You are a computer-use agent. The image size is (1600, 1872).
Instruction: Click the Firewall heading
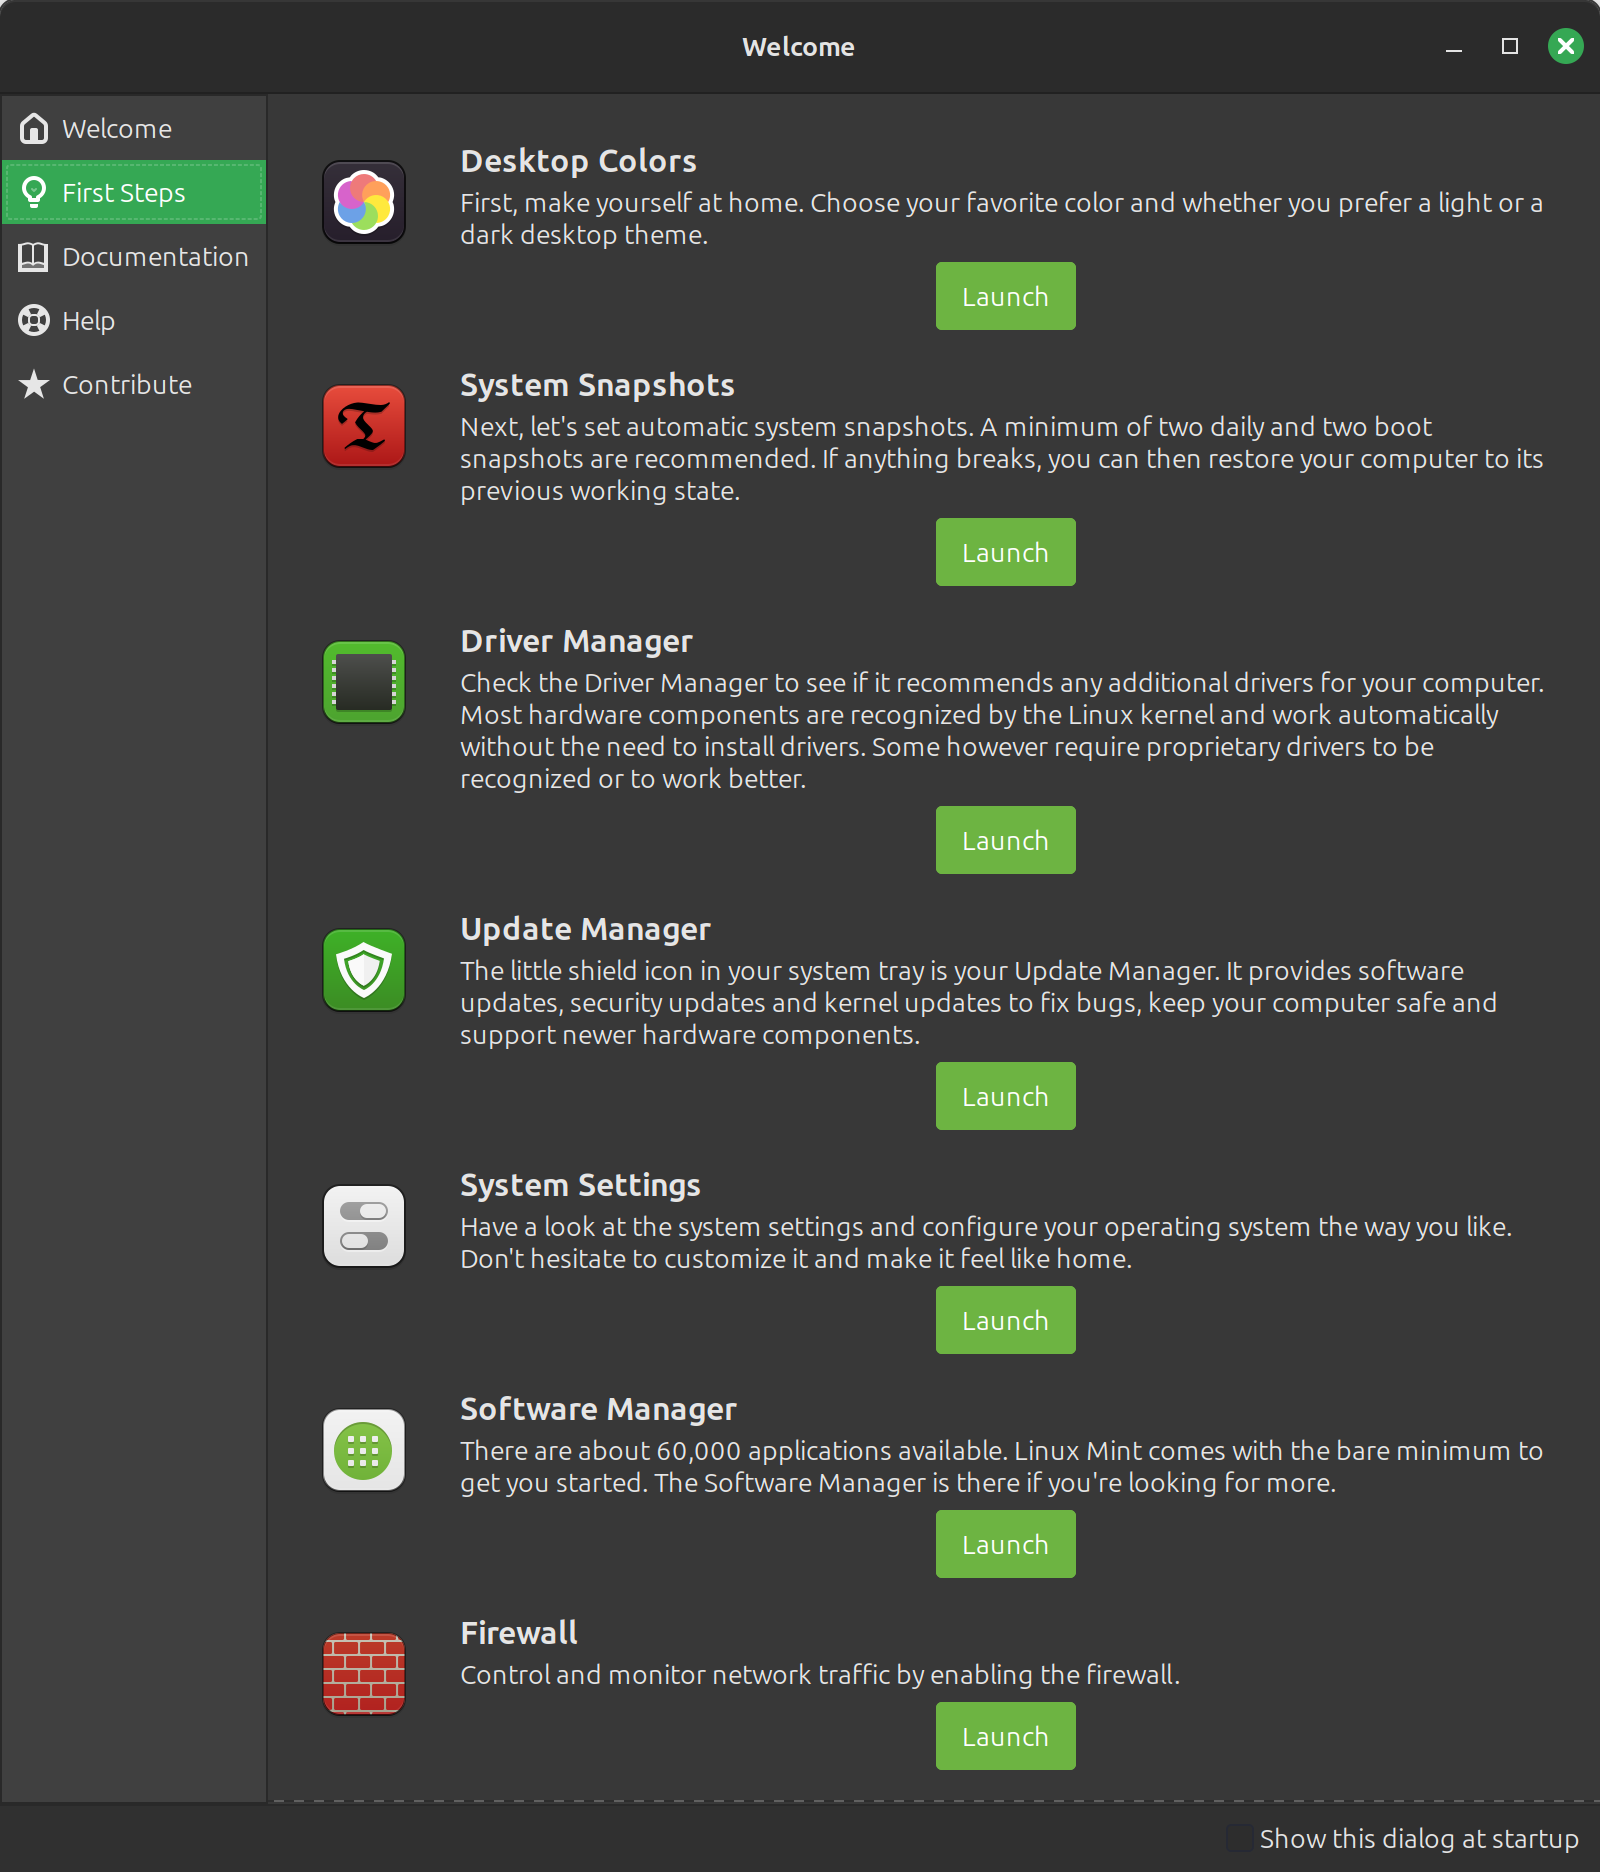(x=519, y=1633)
